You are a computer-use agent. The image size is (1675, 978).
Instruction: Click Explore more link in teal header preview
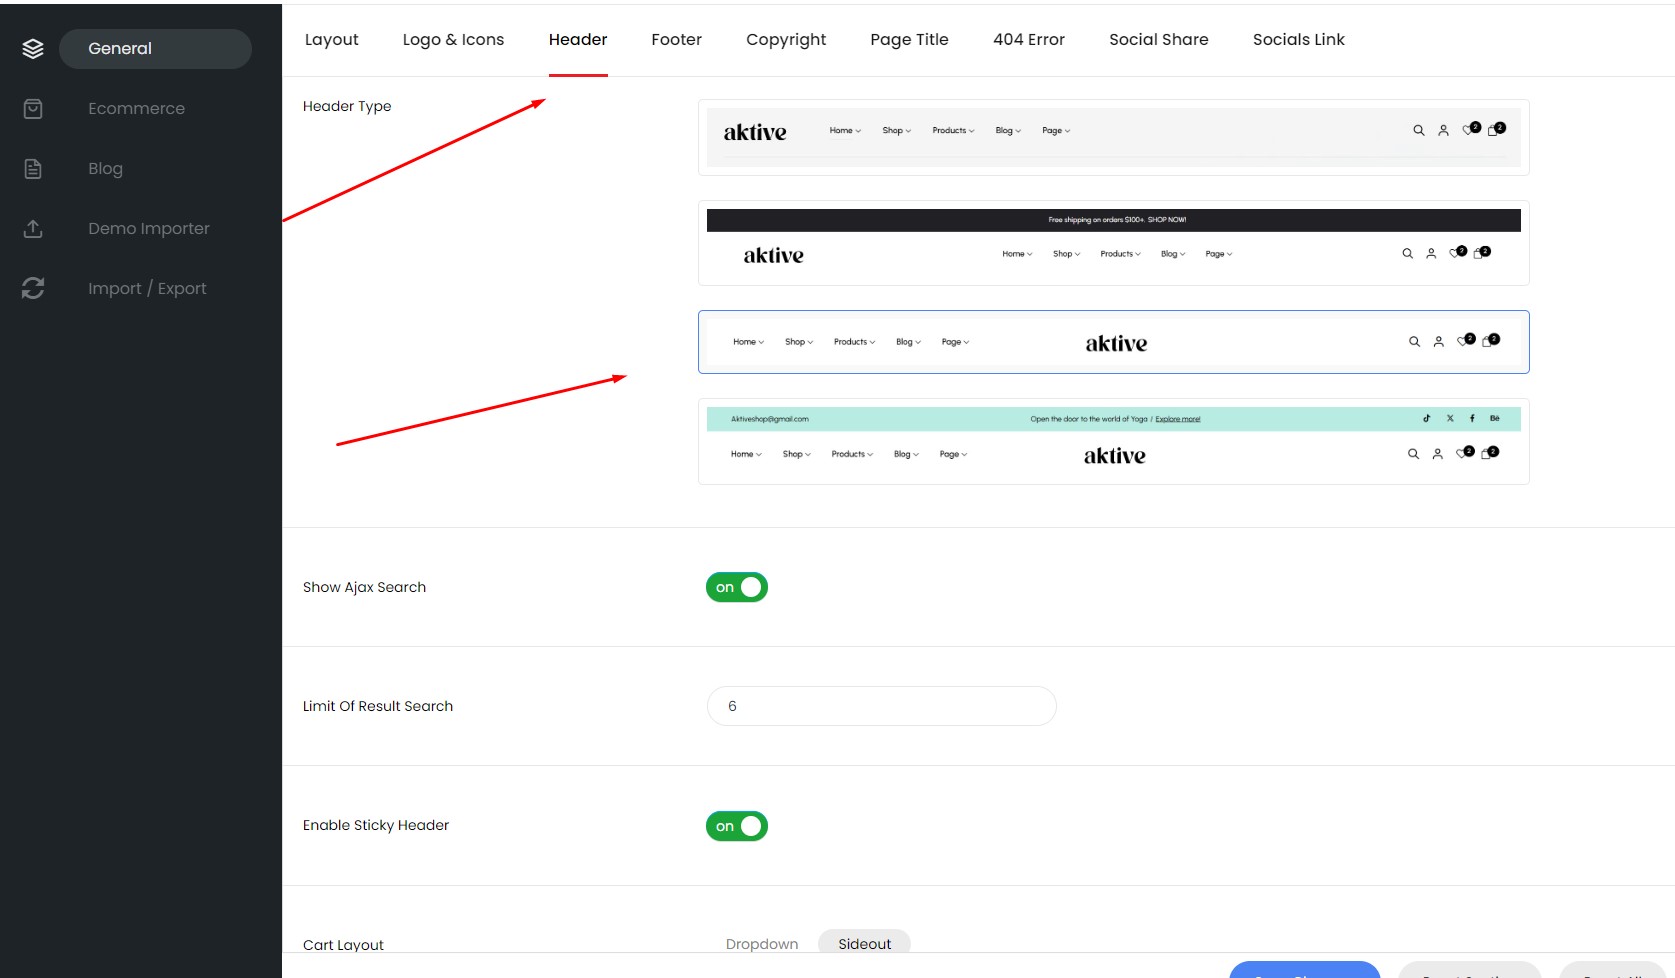pos(1177,419)
